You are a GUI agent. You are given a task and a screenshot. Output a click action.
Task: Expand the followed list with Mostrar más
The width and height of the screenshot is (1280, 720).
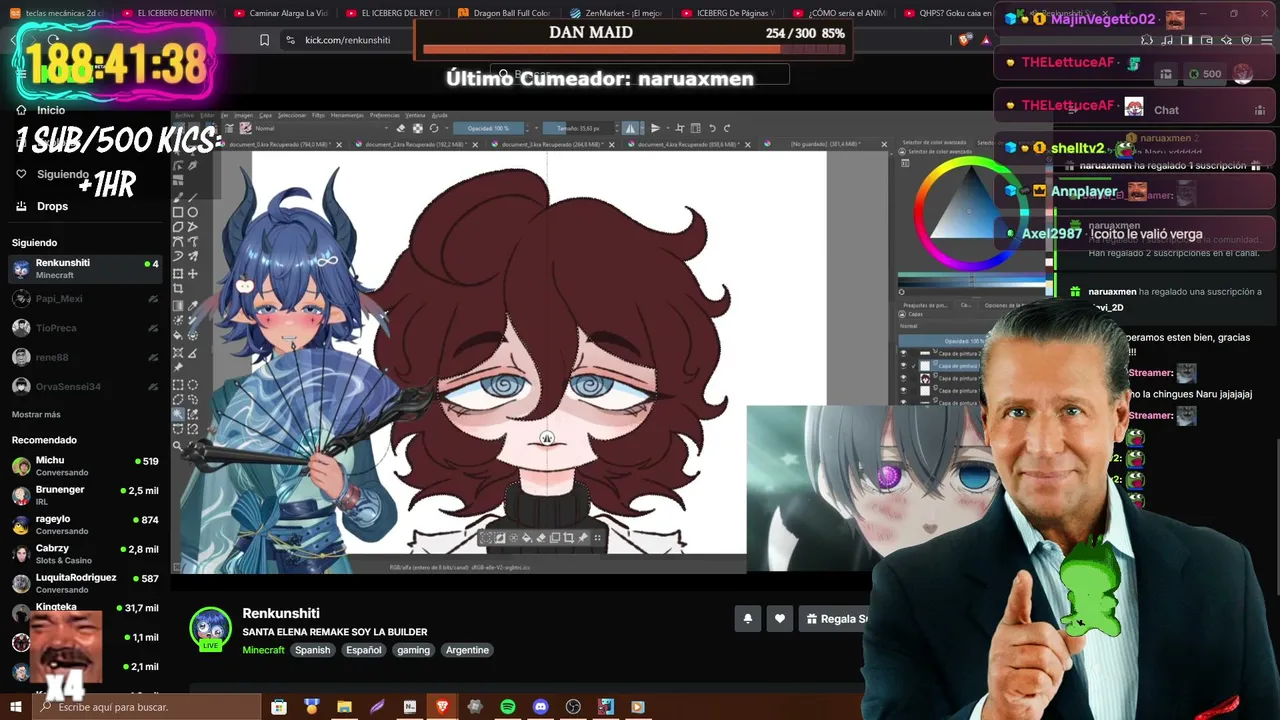coord(36,414)
